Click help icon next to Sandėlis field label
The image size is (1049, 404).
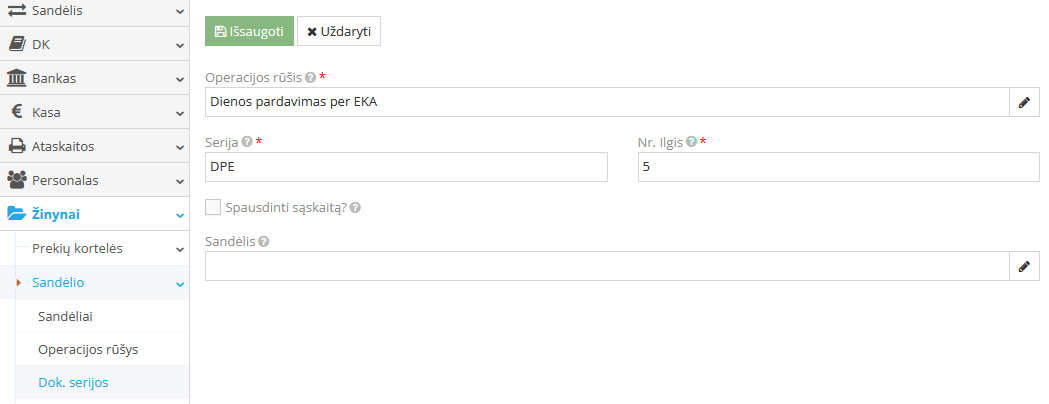[263, 241]
